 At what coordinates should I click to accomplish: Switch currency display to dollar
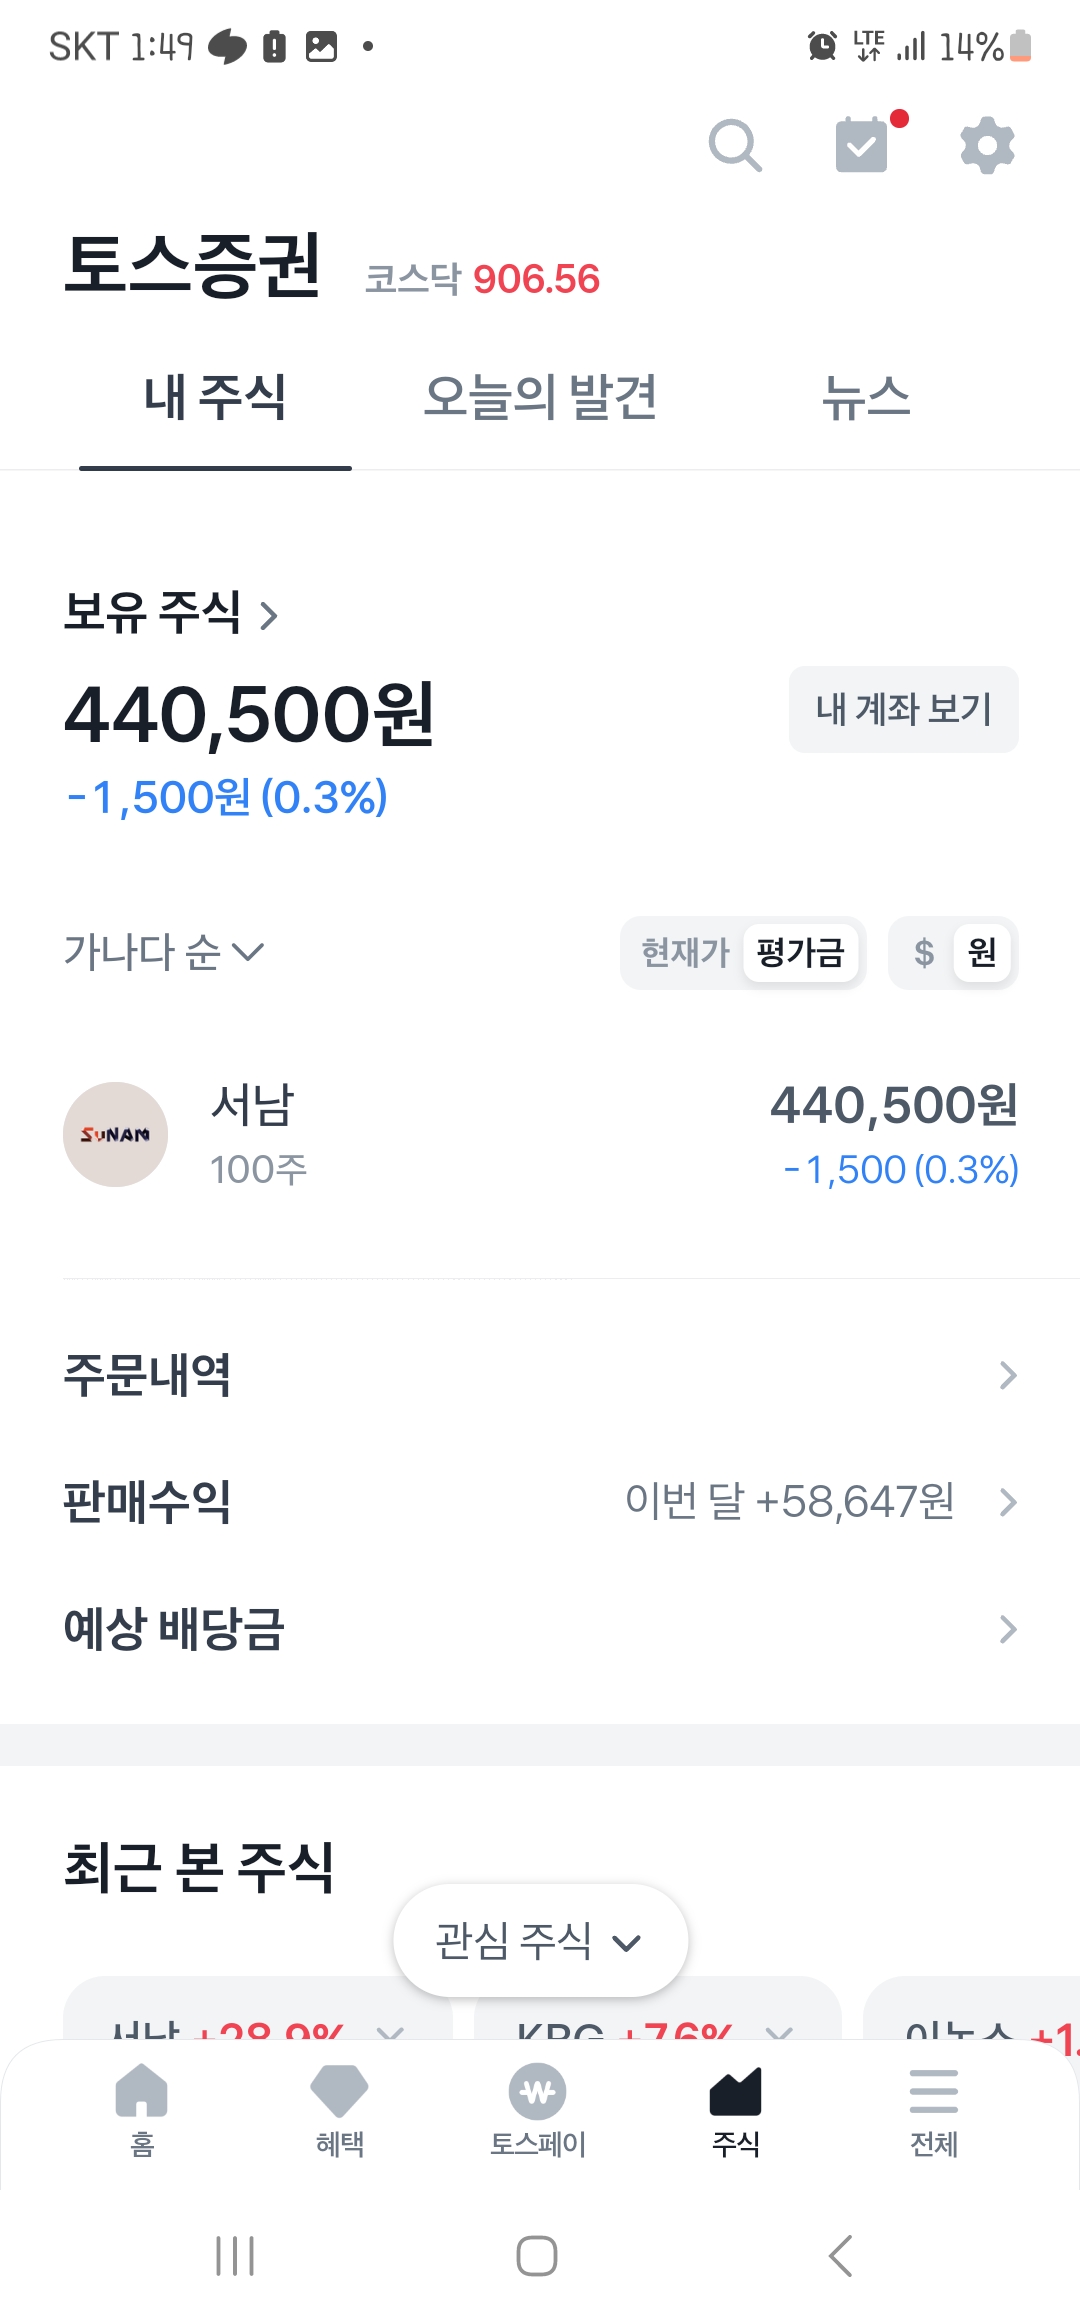(x=924, y=952)
